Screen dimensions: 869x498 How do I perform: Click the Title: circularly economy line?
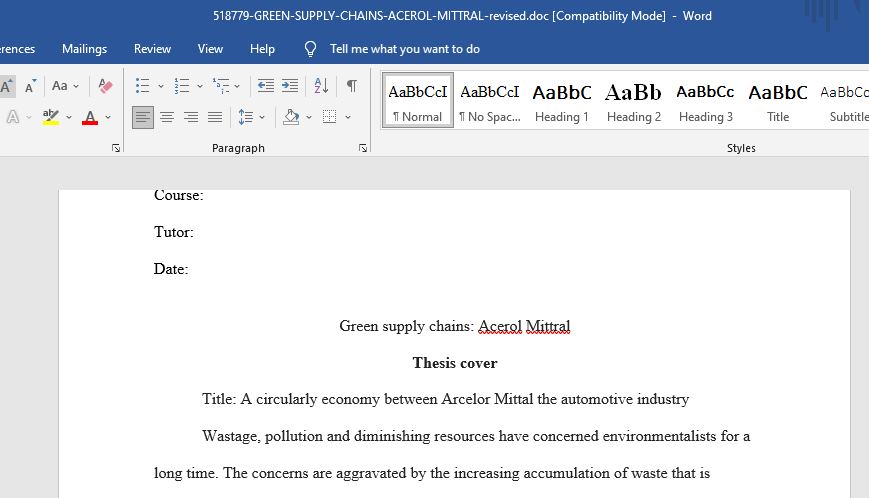click(446, 399)
